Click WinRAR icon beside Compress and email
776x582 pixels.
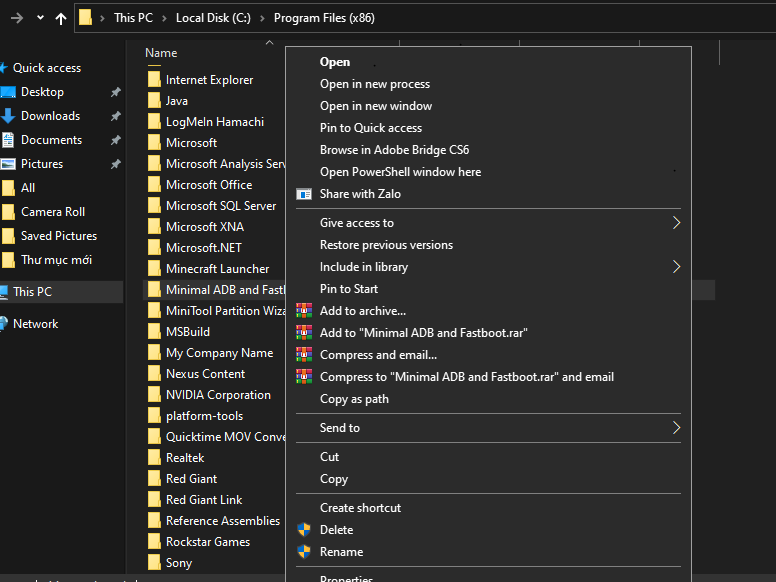pos(304,355)
